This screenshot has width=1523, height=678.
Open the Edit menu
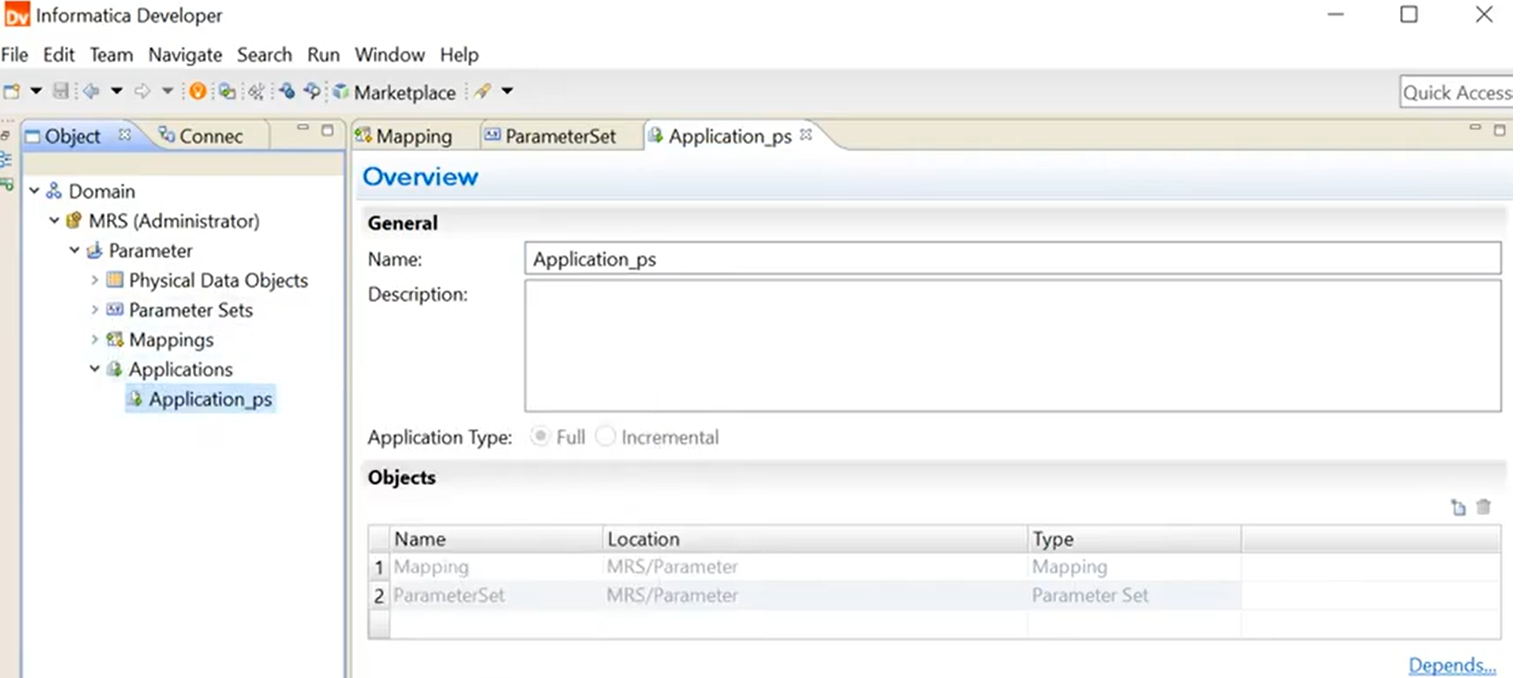pyautogui.click(x=59, y=55)
